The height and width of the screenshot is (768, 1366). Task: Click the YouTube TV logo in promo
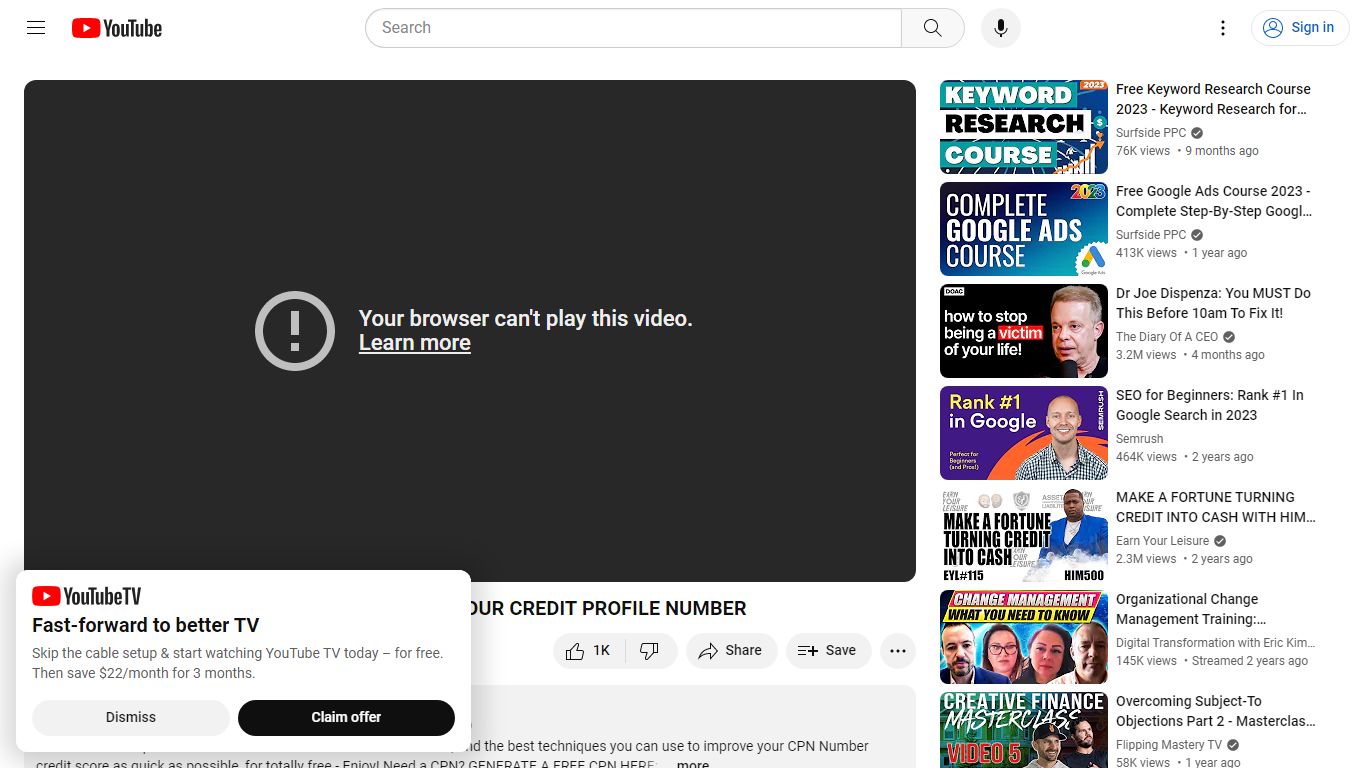(87, 597)
